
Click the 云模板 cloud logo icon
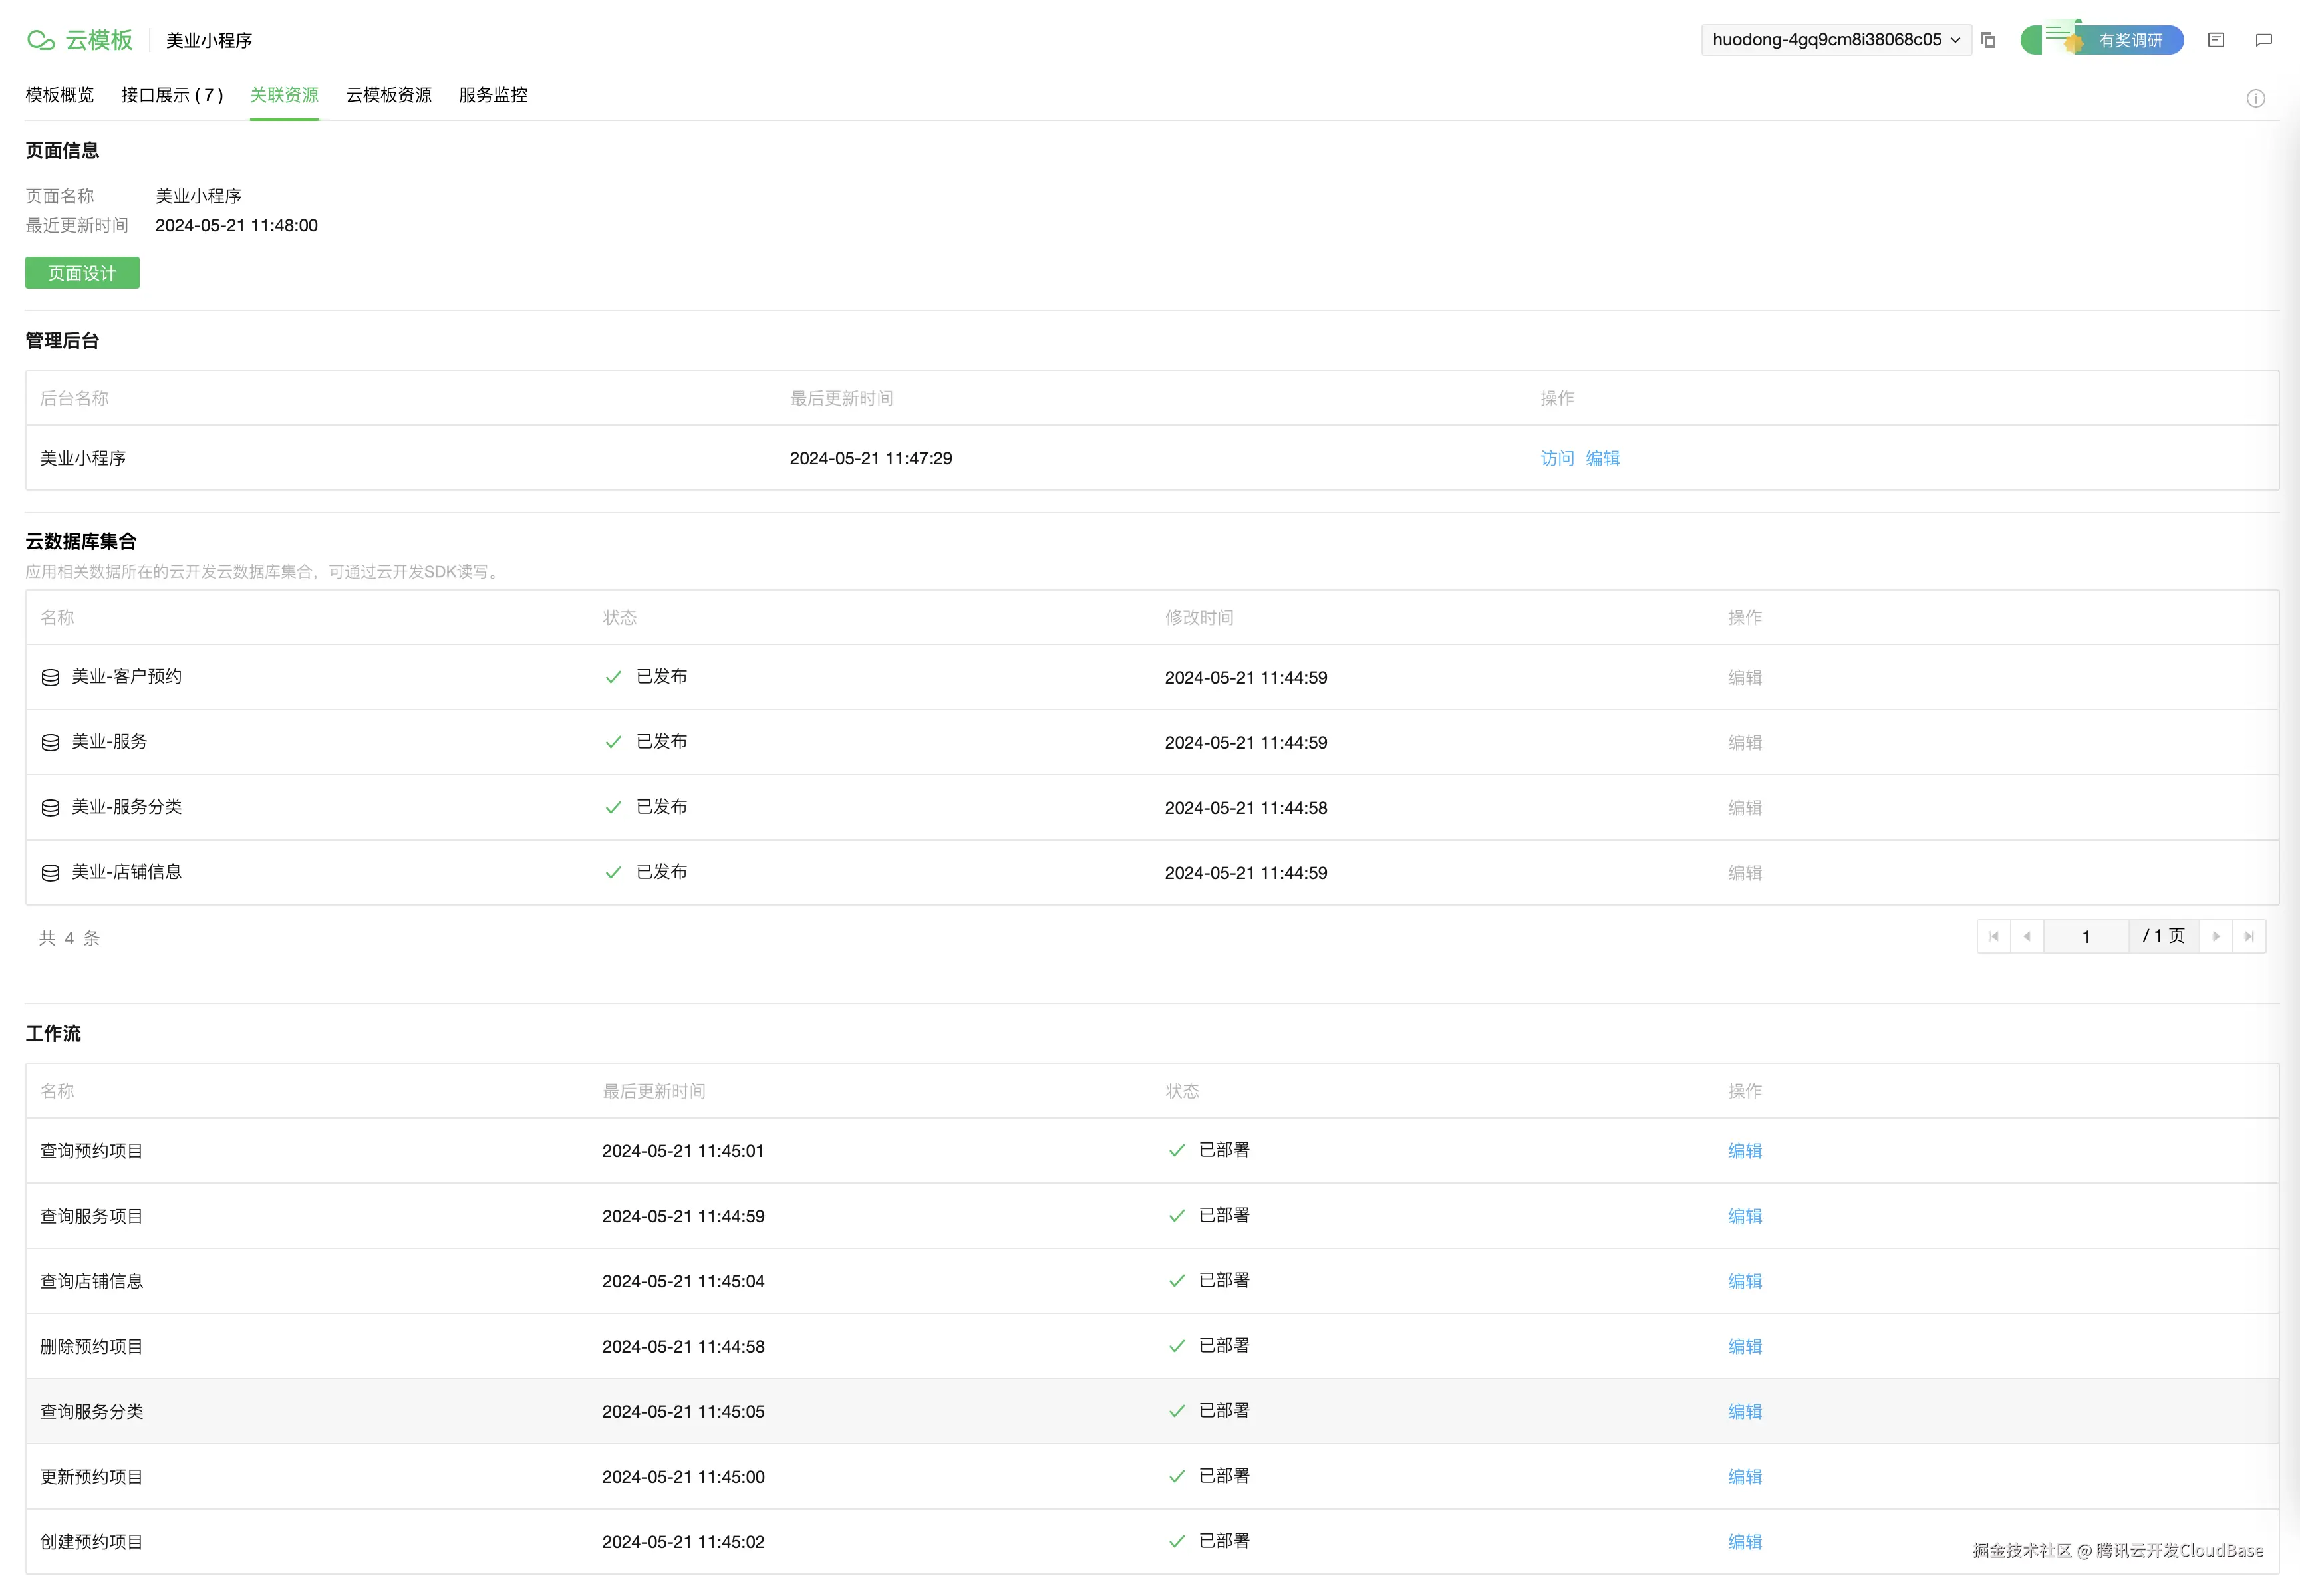pyautogui.click(x=41, y=40)
